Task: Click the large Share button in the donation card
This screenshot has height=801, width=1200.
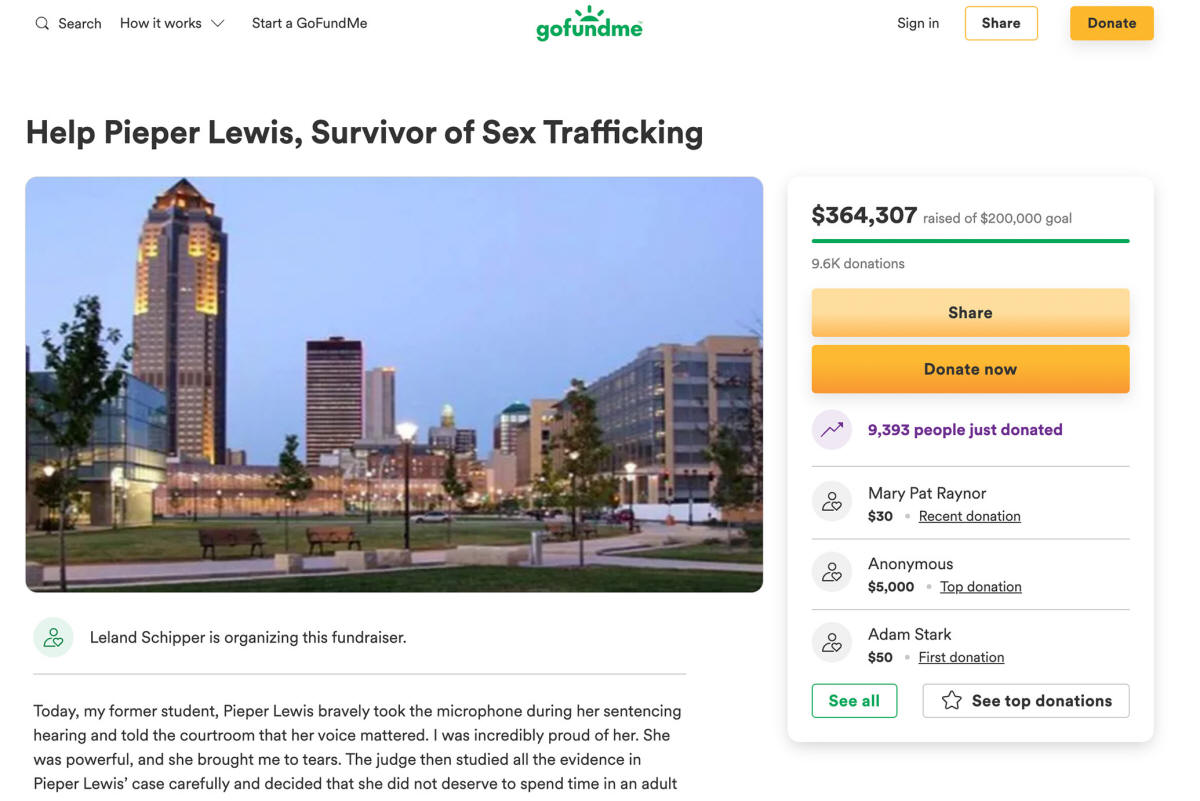Action: [x=970, y=313]
